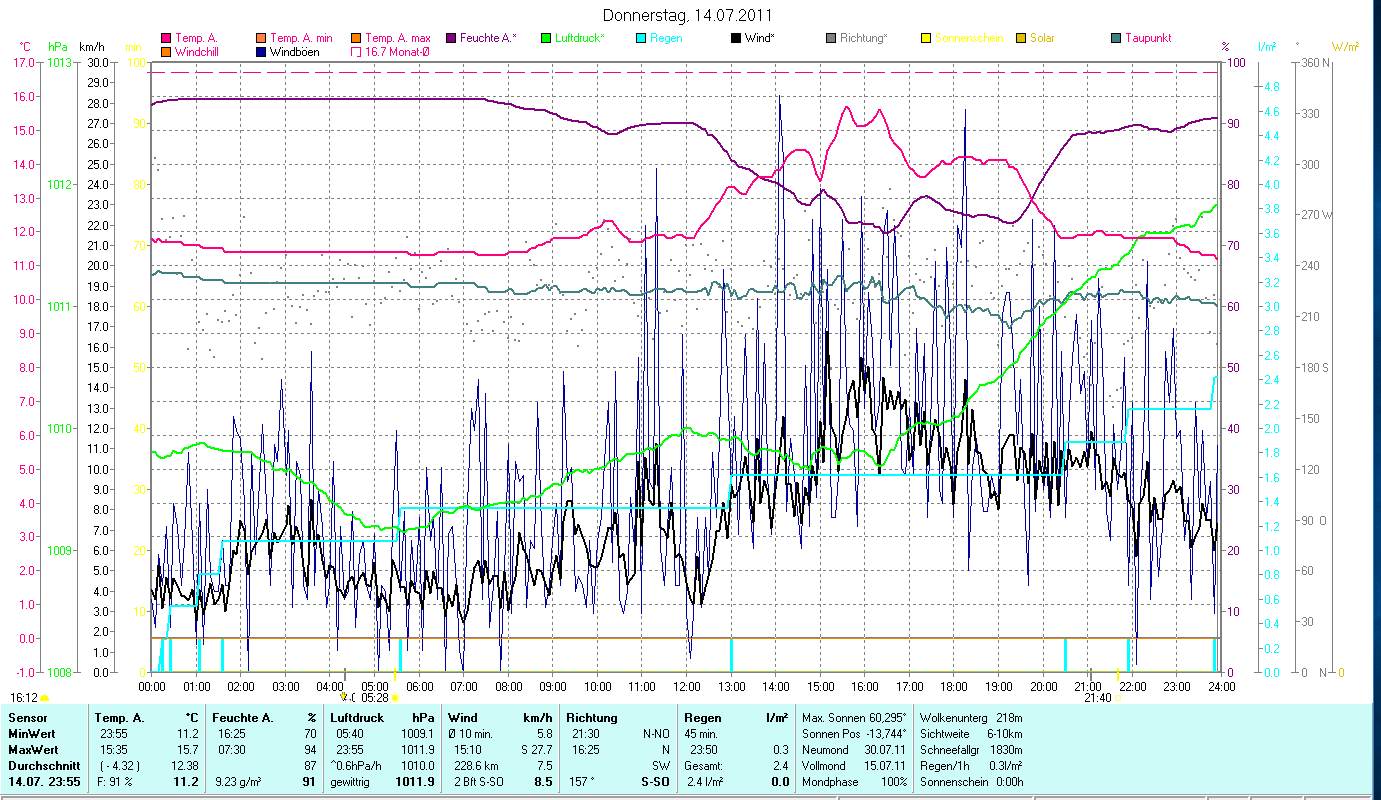The height and width of the screenshot is (800, 1381).
Task: Click the magenta Temp. A. legend swatch
Action: pyautogui.click(x=166, y=38)
